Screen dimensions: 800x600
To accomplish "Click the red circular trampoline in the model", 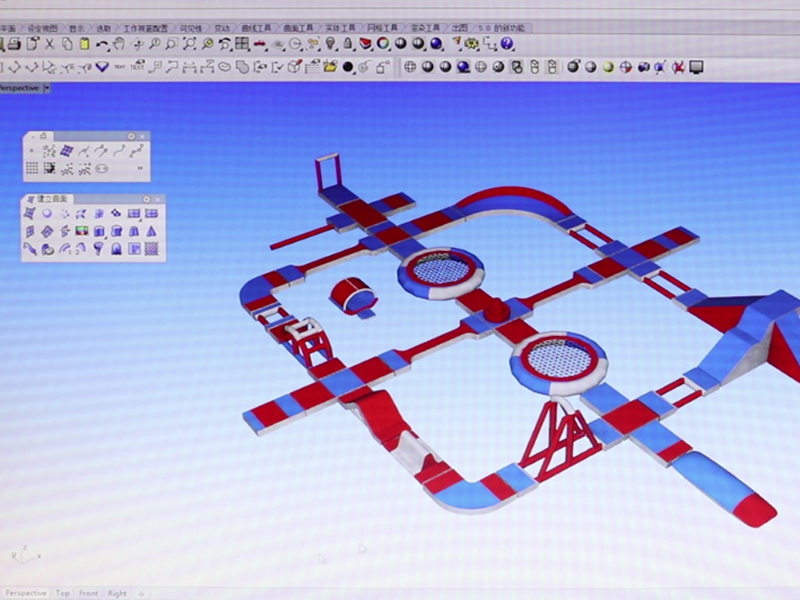I will tap(441, 269).
